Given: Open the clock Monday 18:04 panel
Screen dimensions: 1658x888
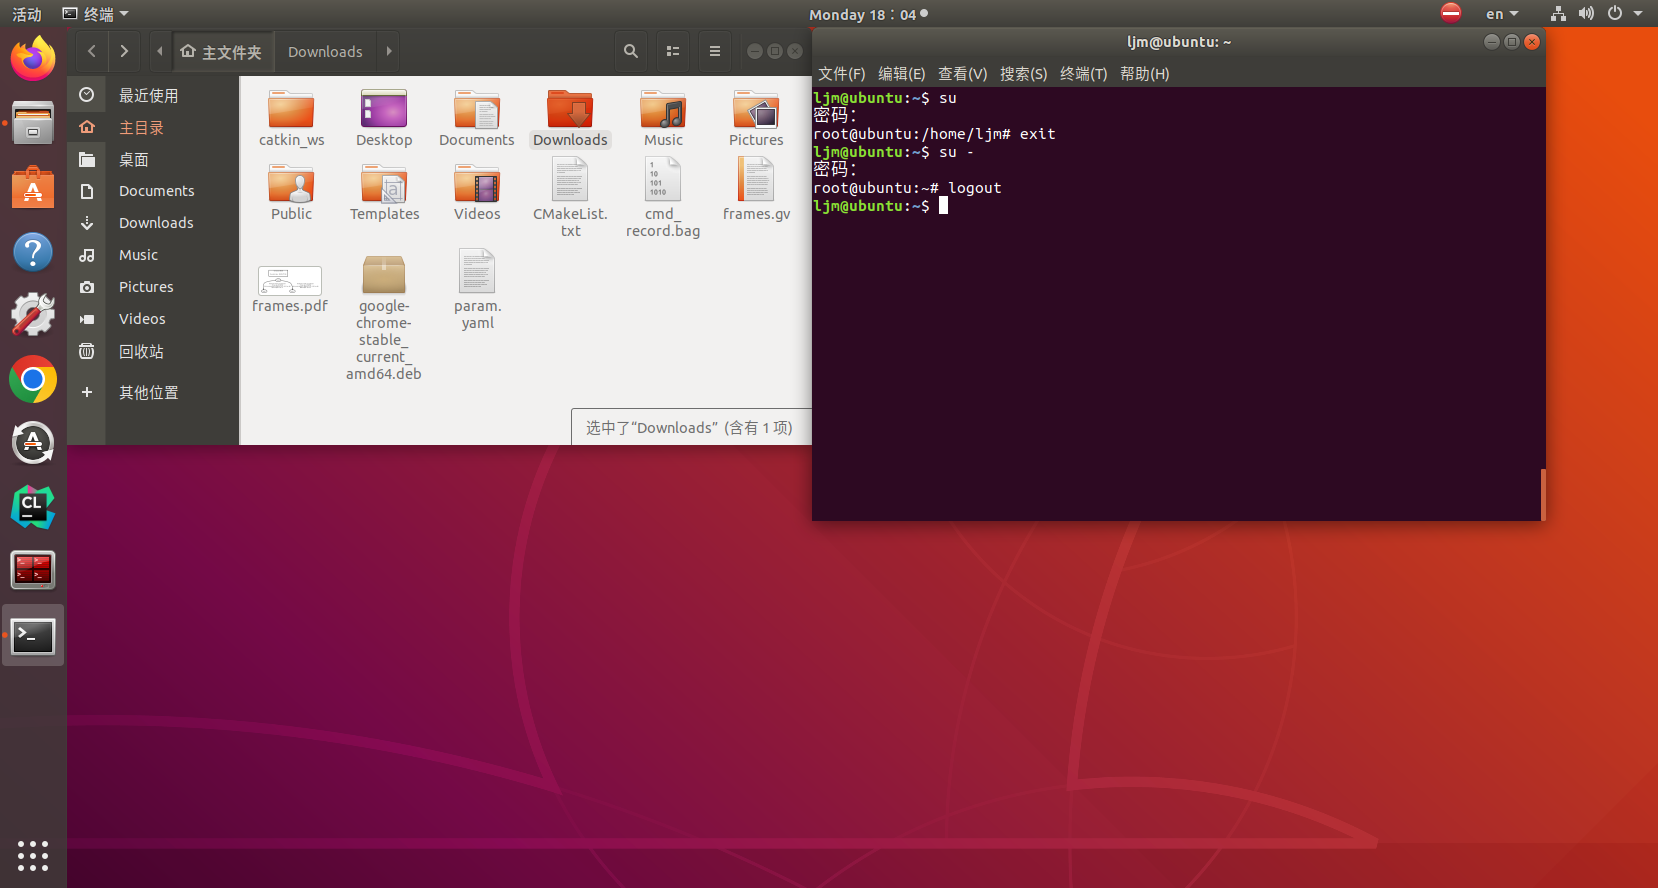Looking at the screenshot, I should pyautogui.click(x=868, y=14).
